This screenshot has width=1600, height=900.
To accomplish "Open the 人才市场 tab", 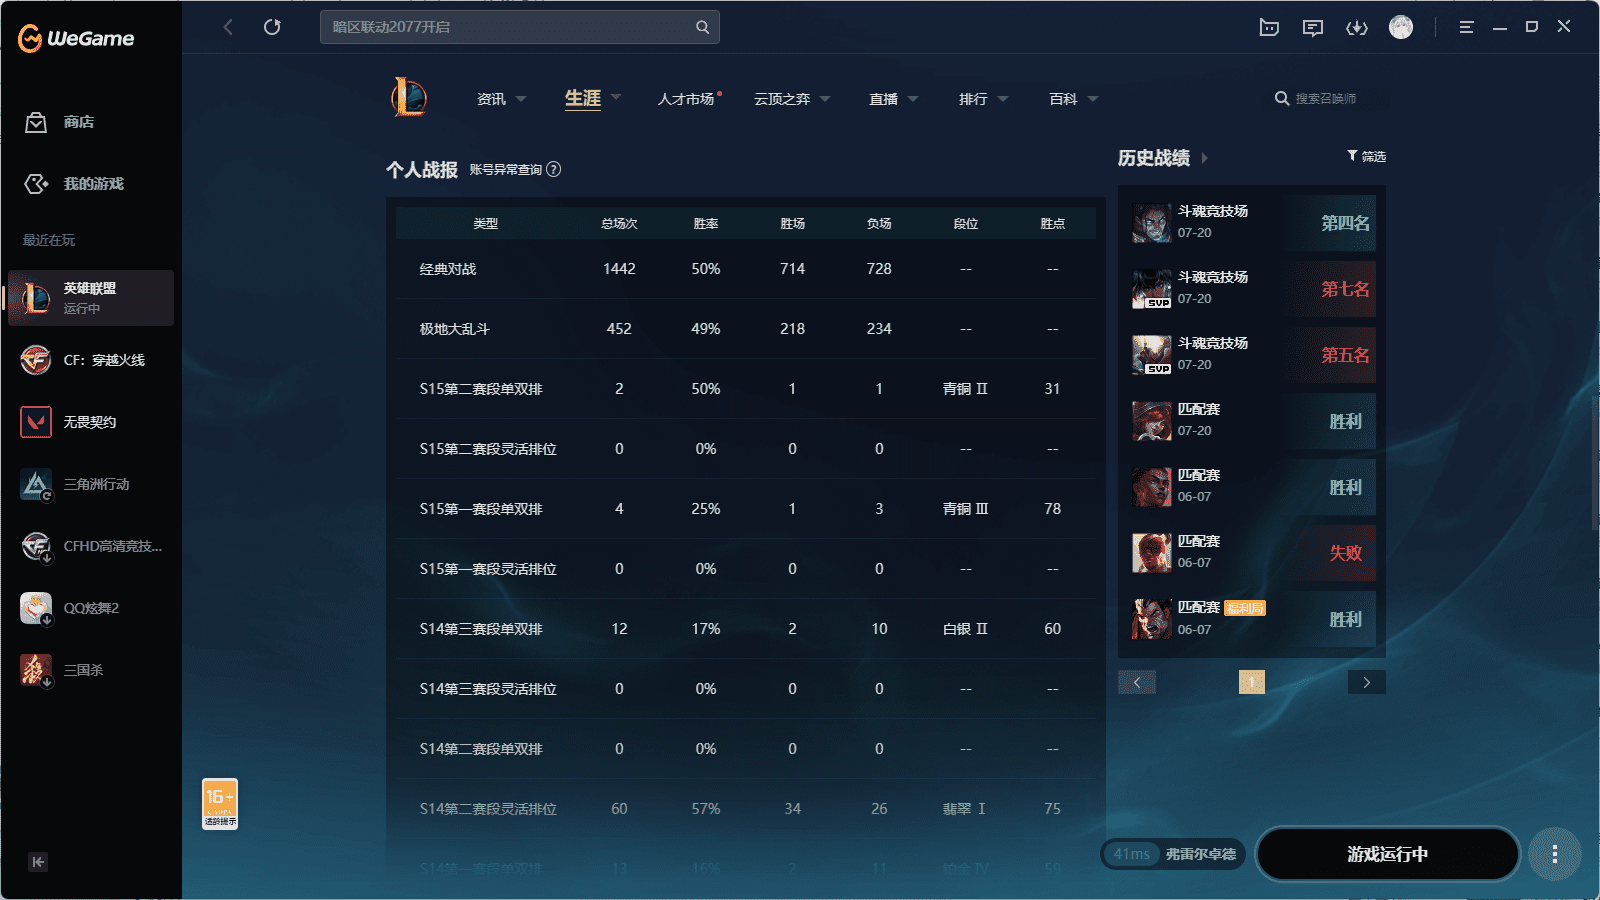I will pyautogui.click(x=687, y=99).
